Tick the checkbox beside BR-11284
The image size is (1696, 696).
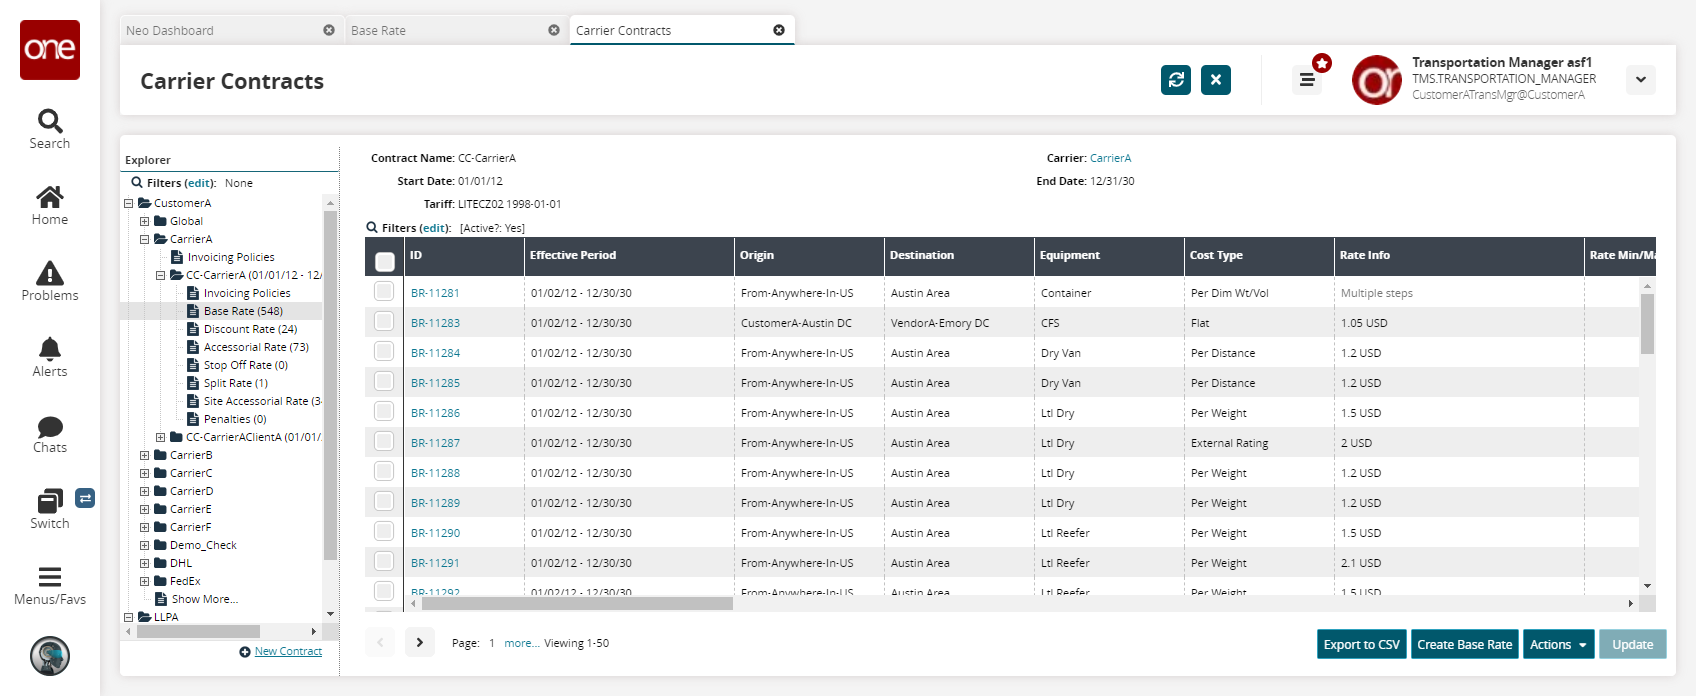[x=384, y=352]
